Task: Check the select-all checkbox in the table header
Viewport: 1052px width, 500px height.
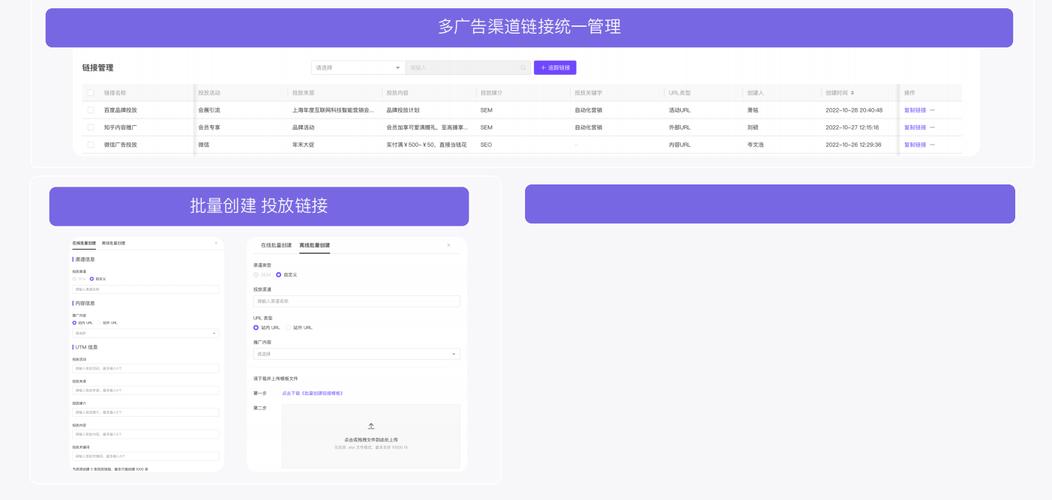Action: tap(90, 93)
